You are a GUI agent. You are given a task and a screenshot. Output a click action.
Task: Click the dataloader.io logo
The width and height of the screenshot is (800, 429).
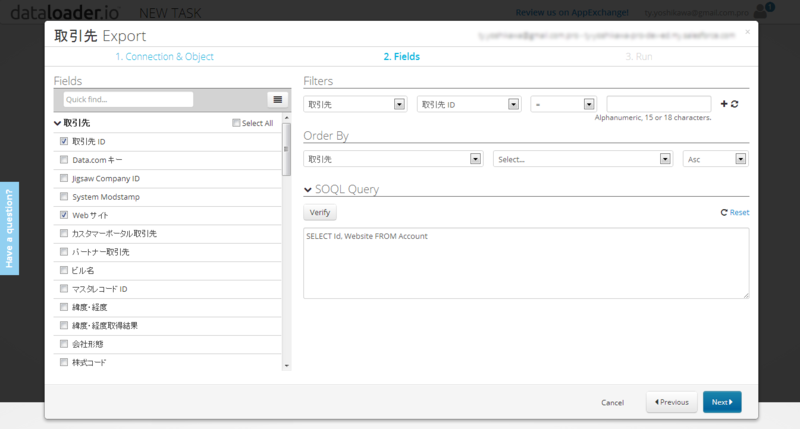pos(65,12)
